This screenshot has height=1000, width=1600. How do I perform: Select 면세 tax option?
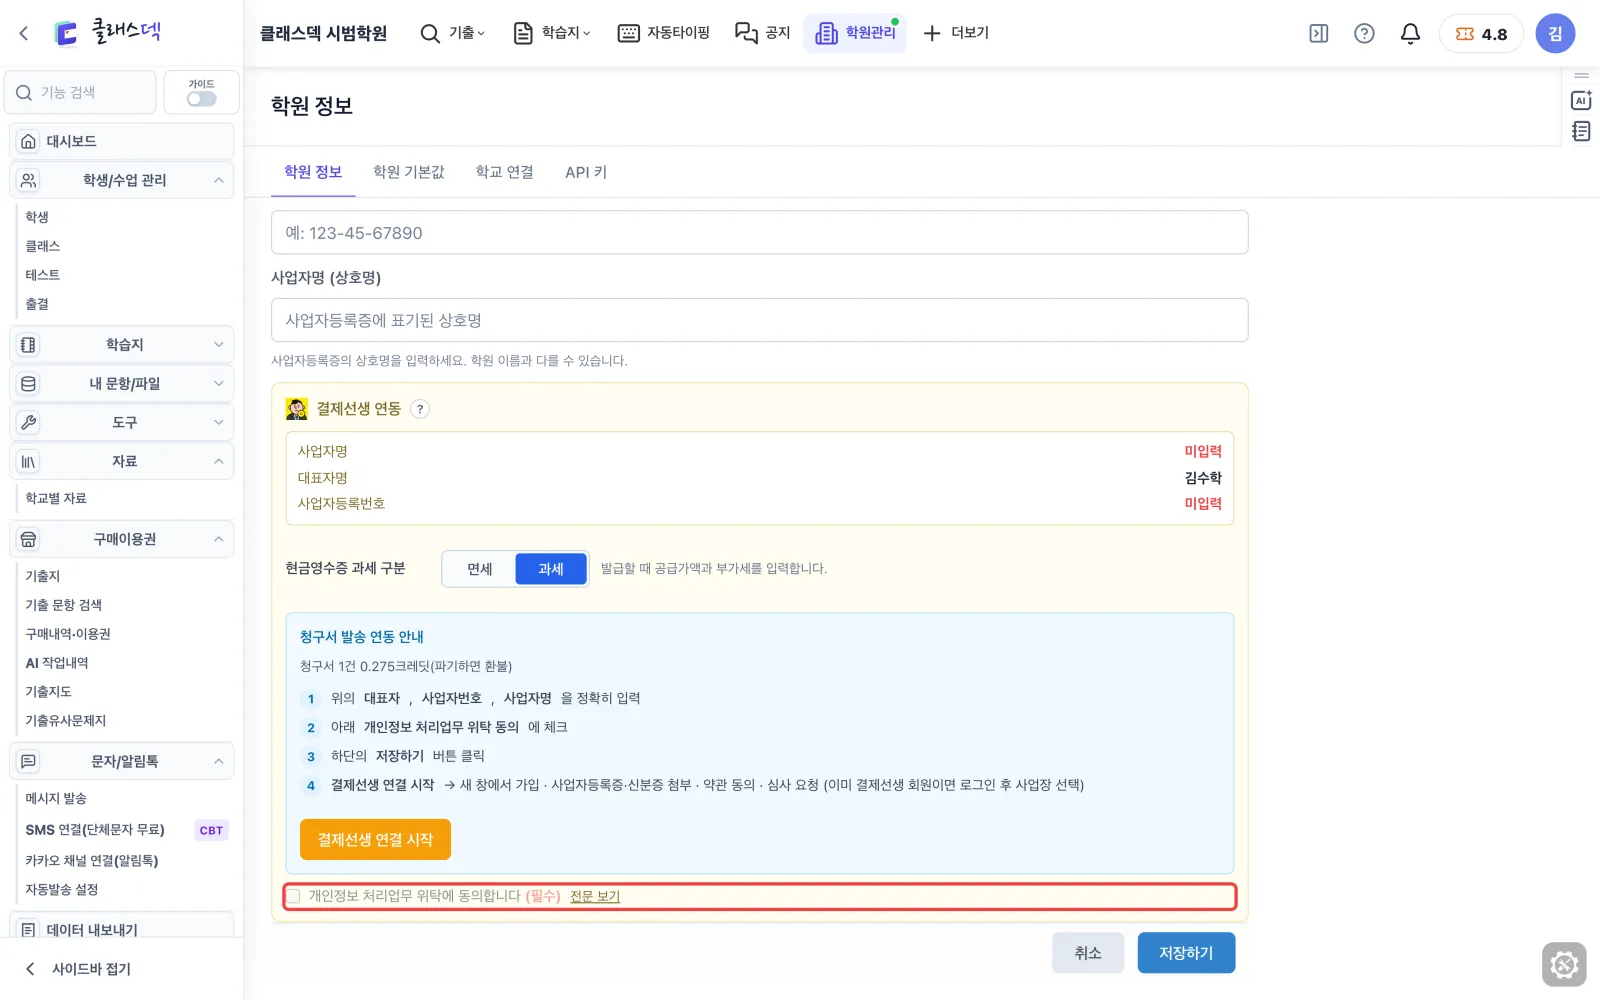(x=479, y=569)
